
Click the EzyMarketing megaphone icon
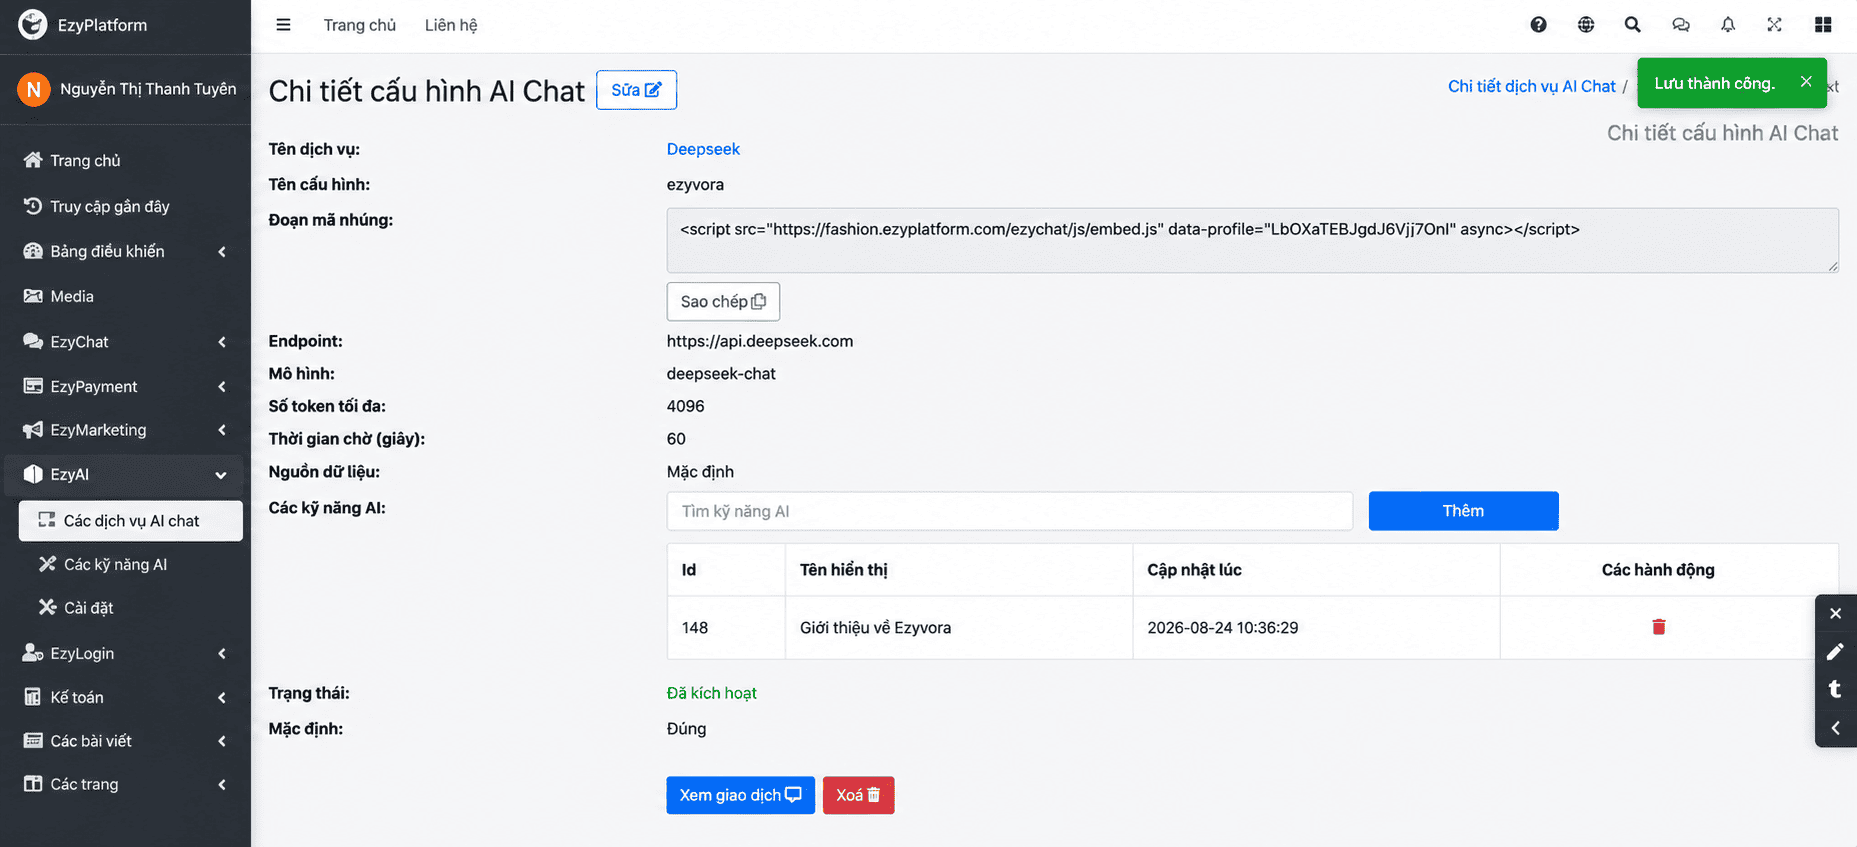(x=33, y=430)
